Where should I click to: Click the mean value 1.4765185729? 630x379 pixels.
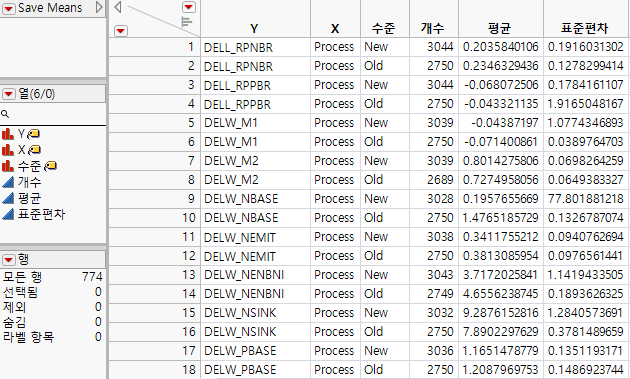click(501, 218)
